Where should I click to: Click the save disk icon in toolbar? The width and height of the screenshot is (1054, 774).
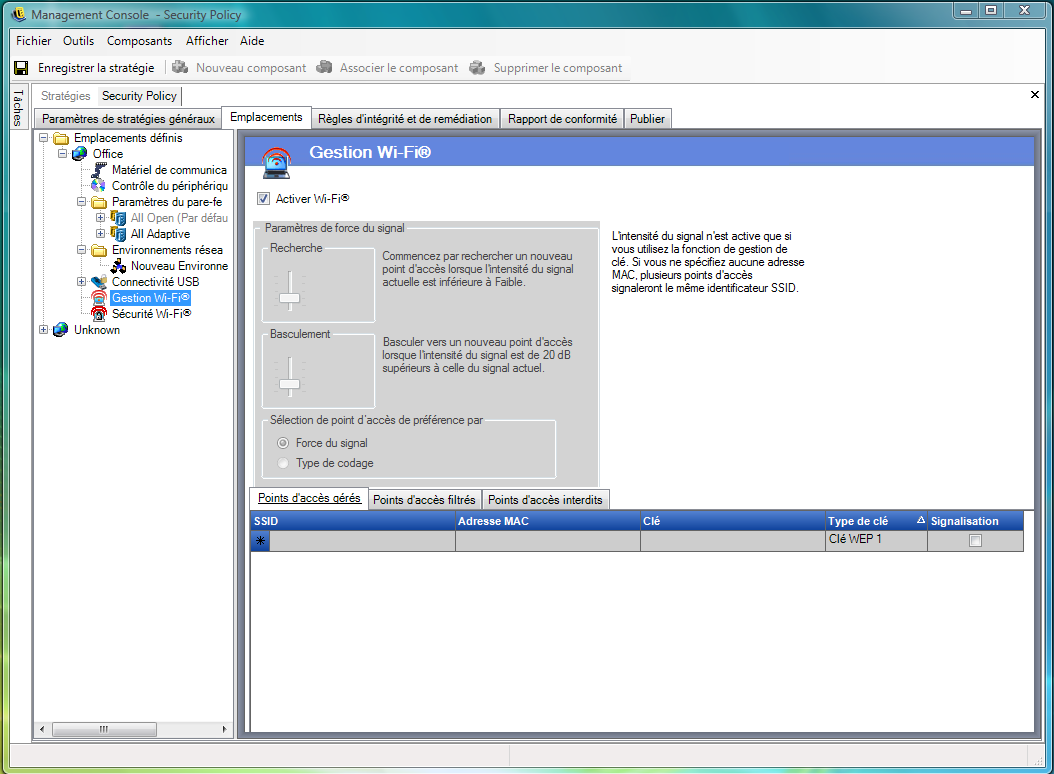(21, 68)
